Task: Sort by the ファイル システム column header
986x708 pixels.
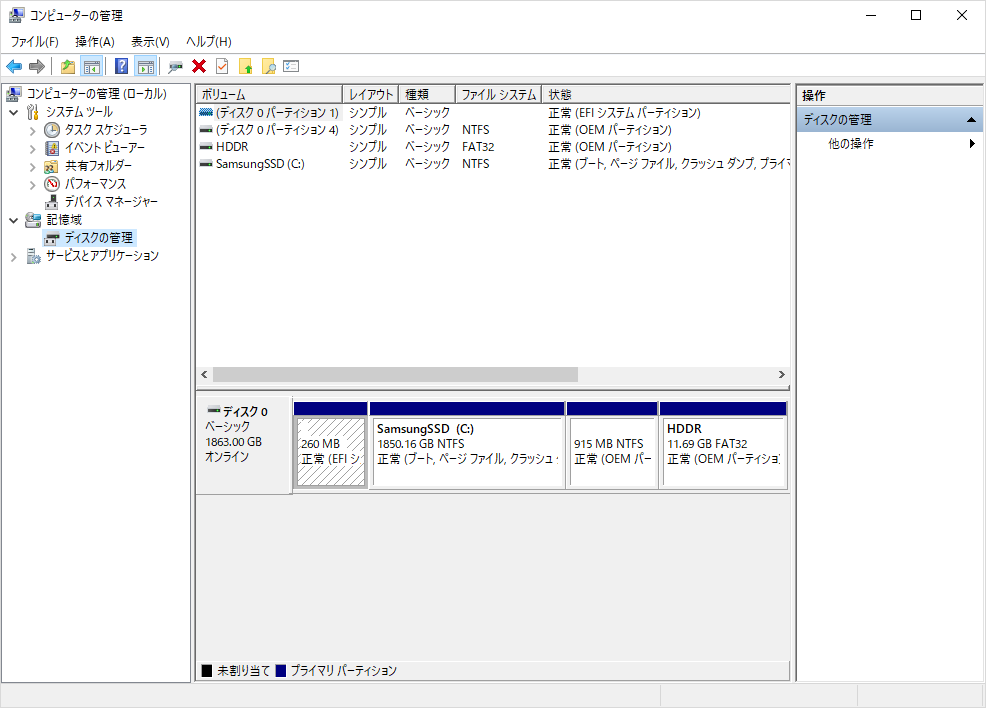Action: pyautogui.click(x=498, y=94)
